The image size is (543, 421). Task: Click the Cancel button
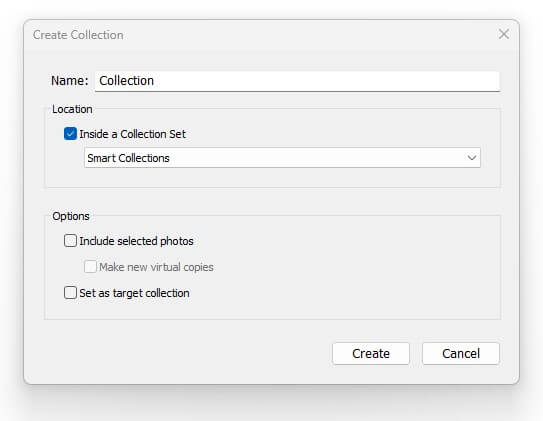(461, 353)
